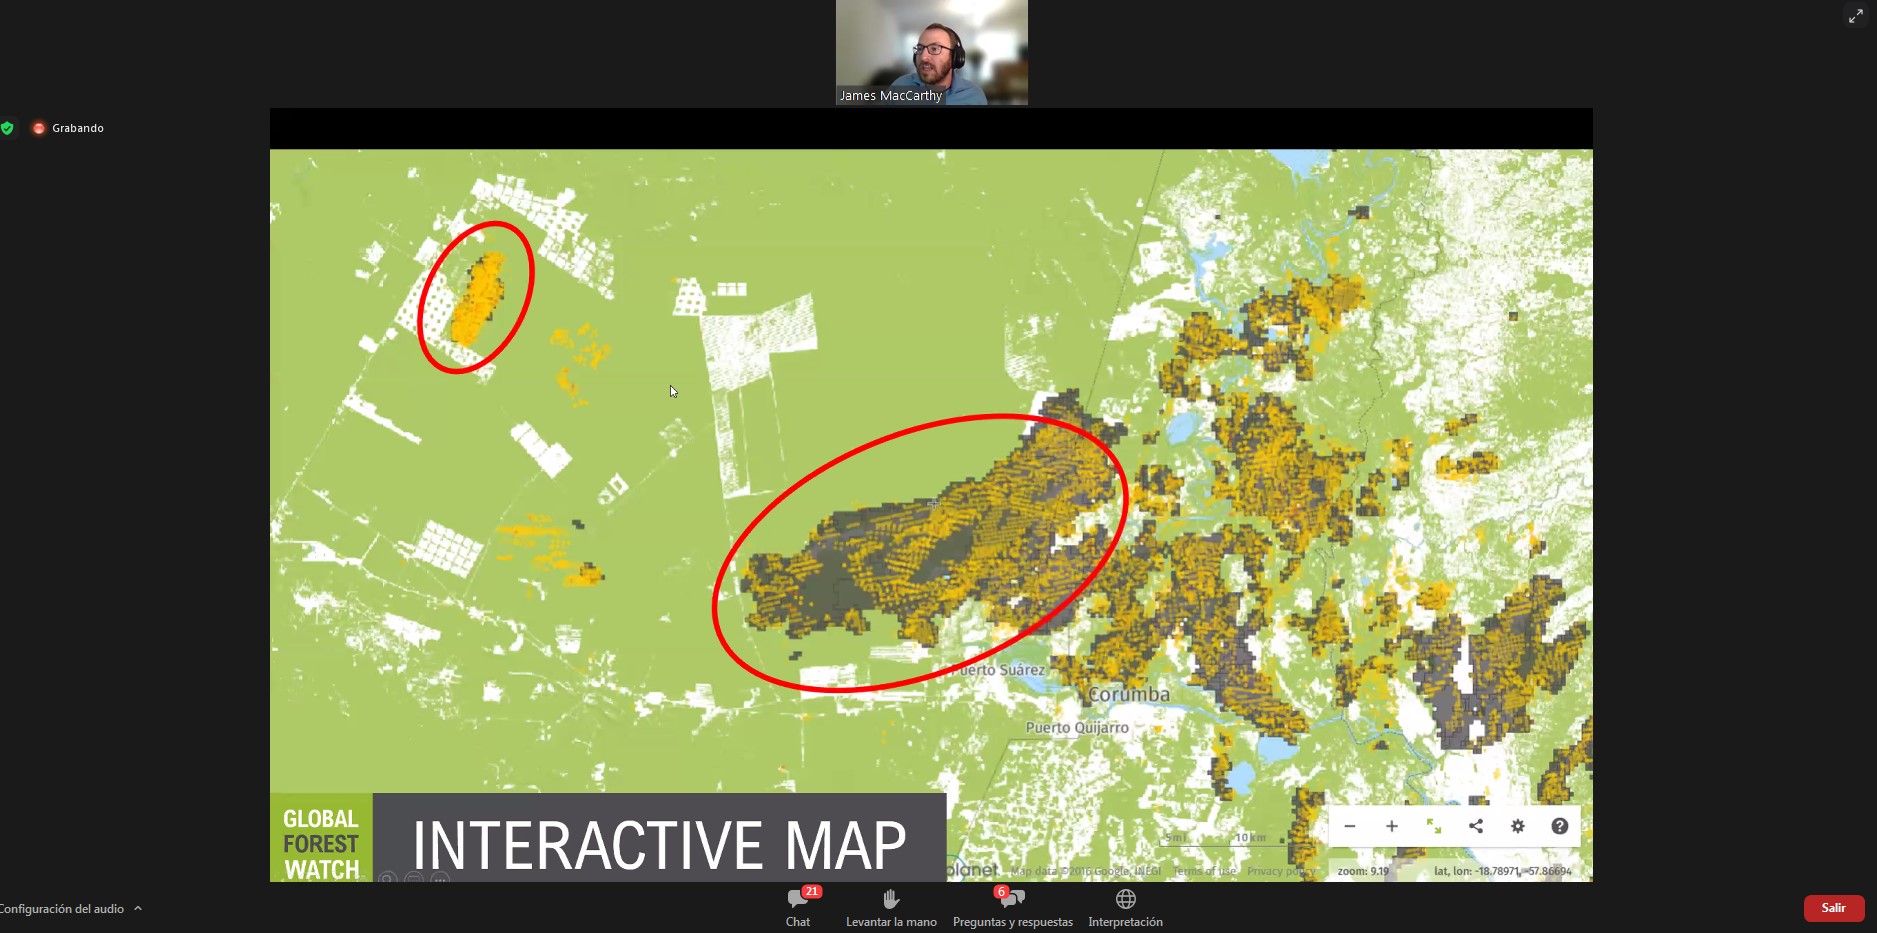
Task: Open the Privacy policy link
Action: 1280,871
